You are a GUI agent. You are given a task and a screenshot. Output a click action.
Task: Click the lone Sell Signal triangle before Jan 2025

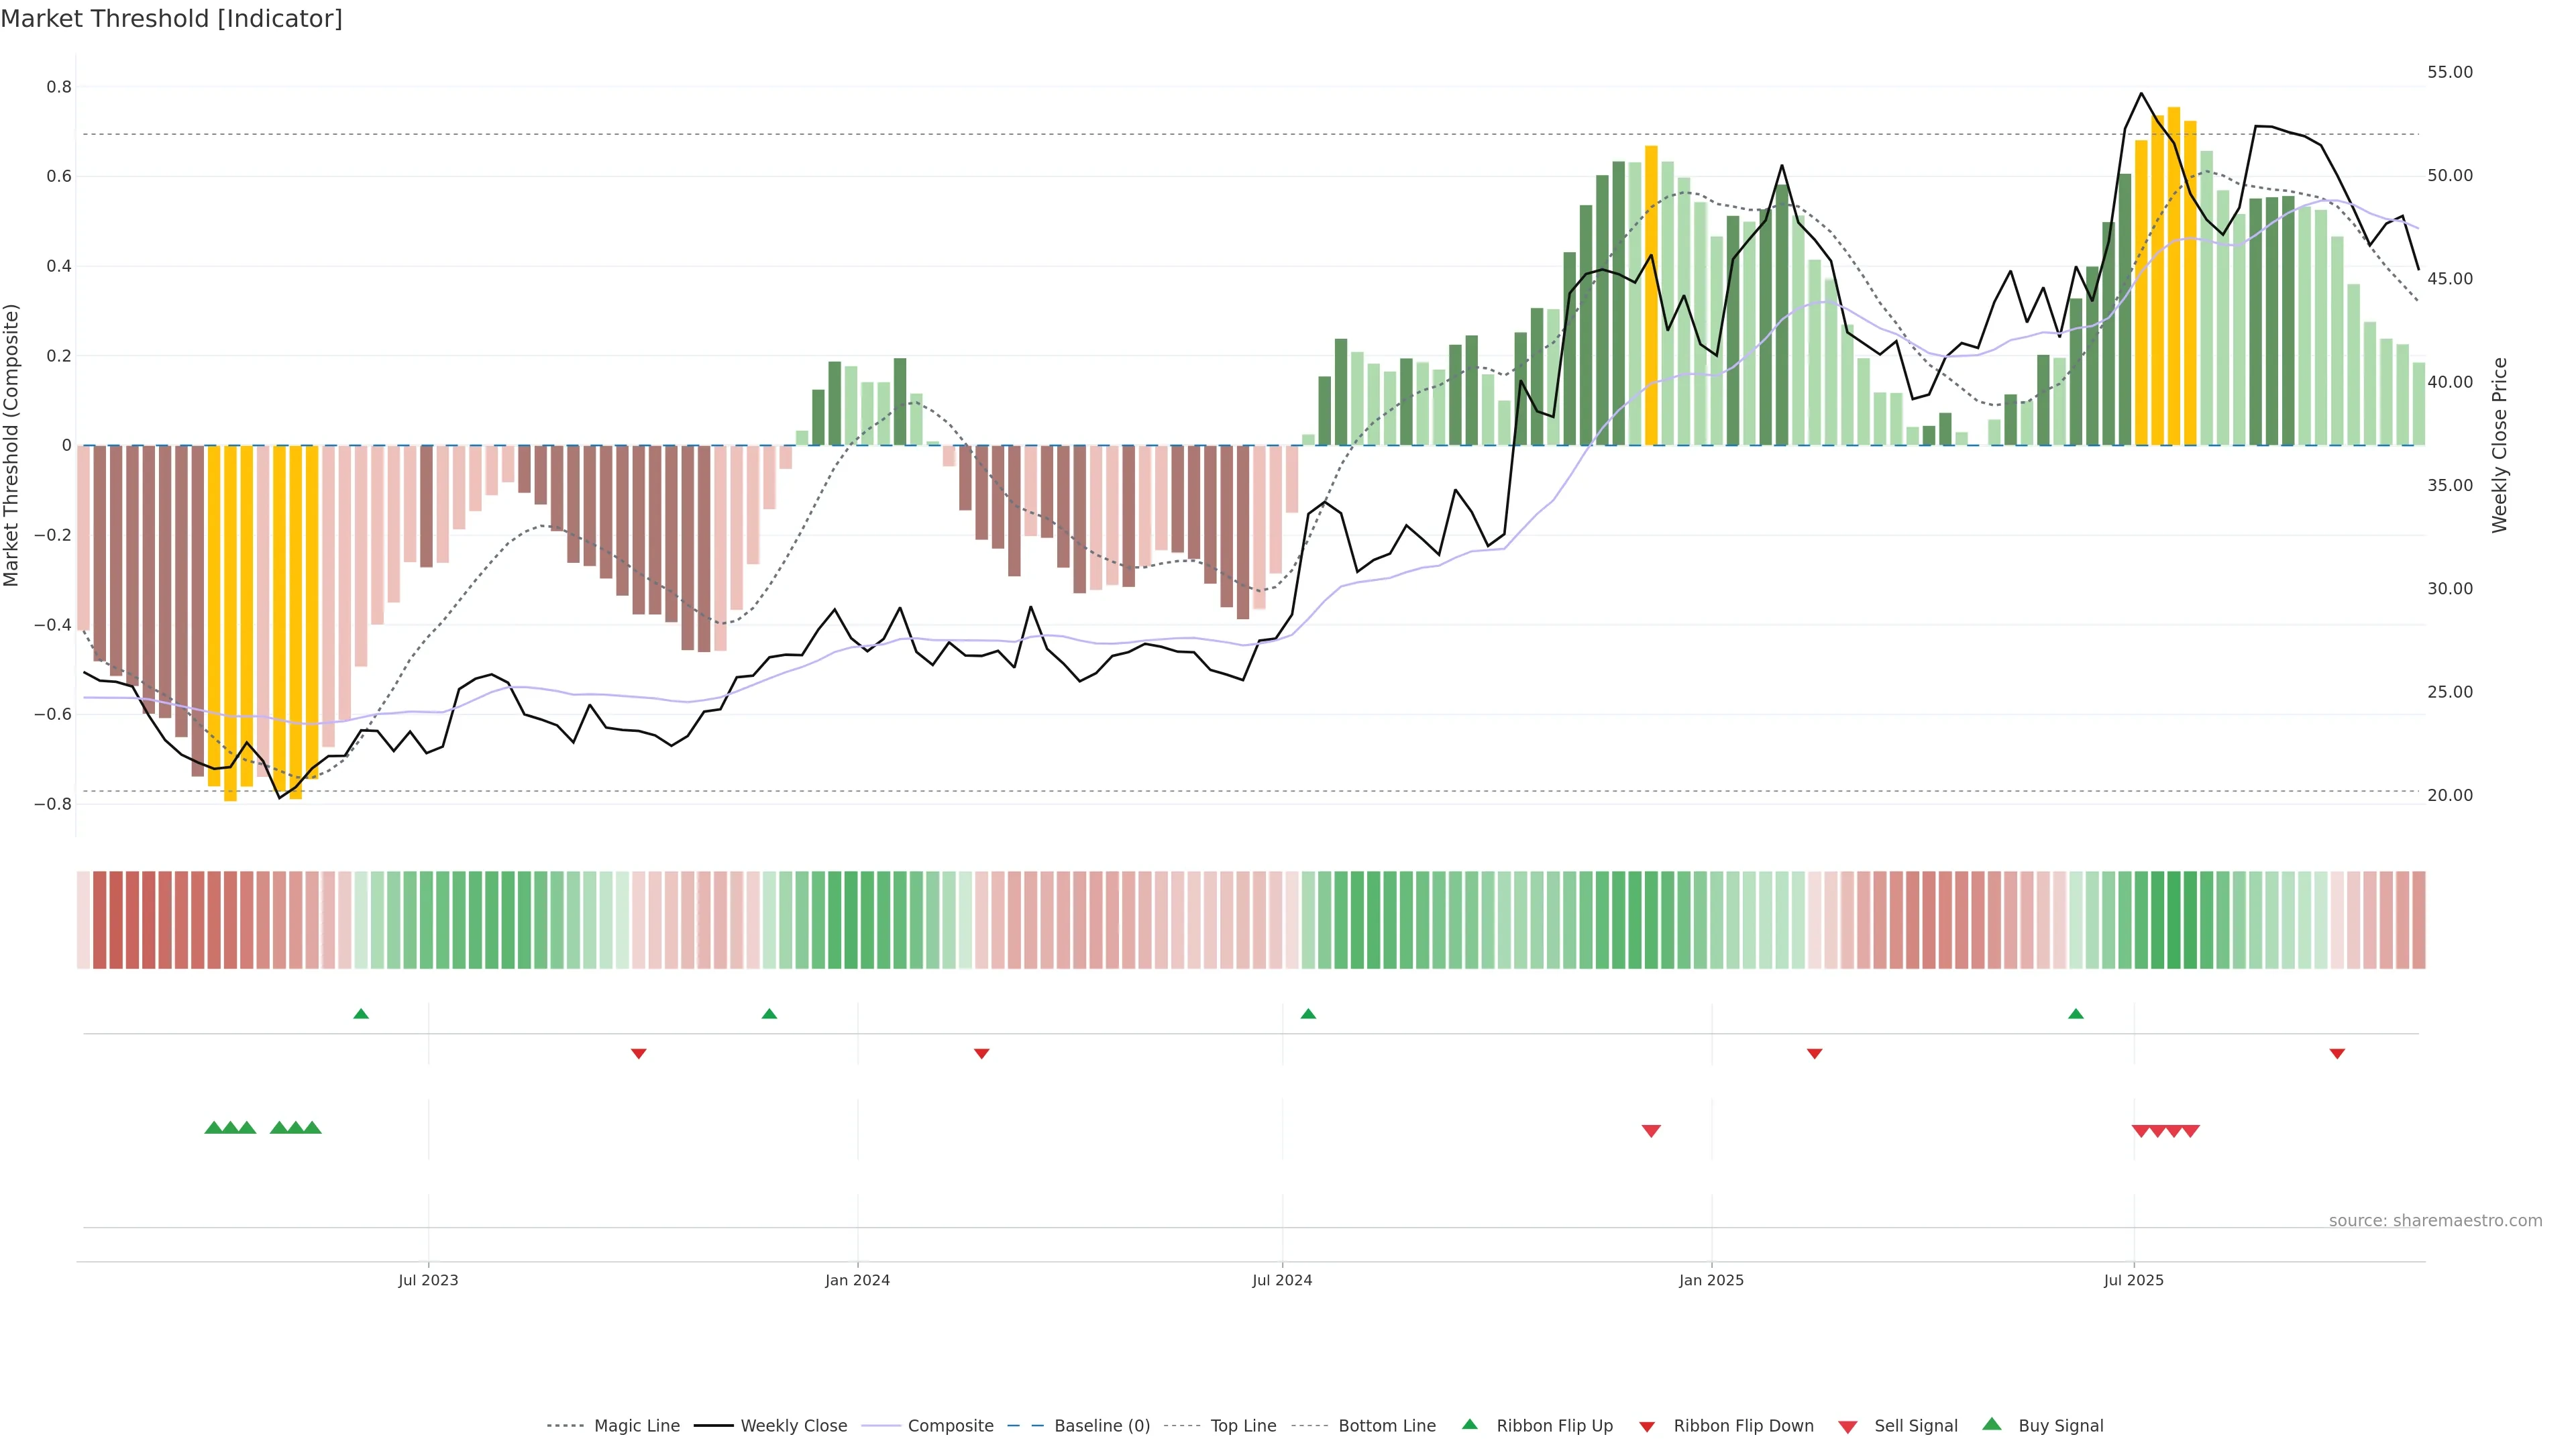(x=1651, y=1131)
